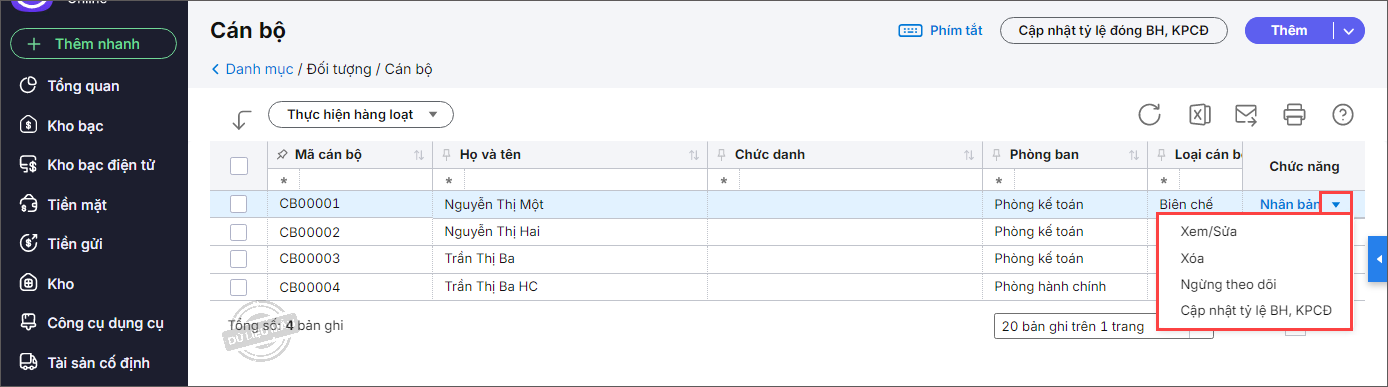Choose Xem/Sửa from the context menu
The height and width of the screenshot is (387, 1388).
point(1209,231)
